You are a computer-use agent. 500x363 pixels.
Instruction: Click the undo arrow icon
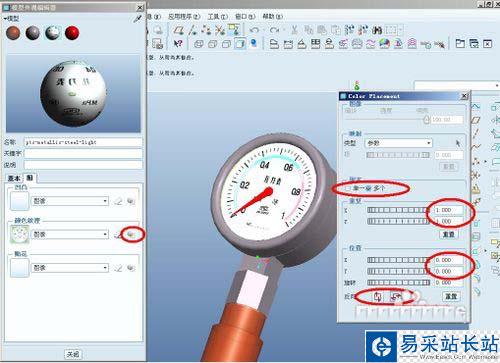(x=254, y=30)
